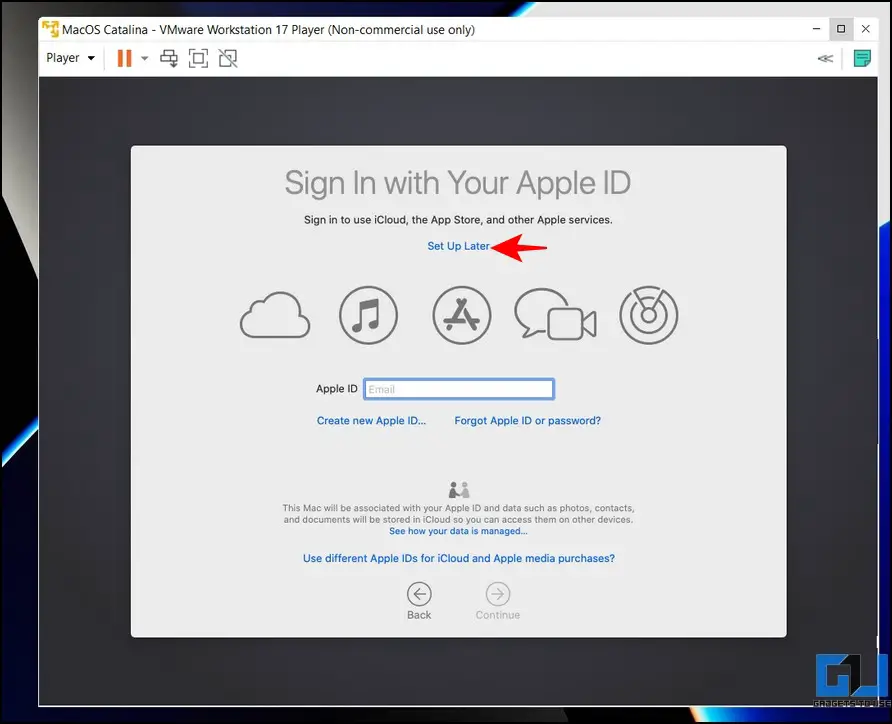892x724 pixels.
Task: Send Ctrl+Alt+Del to the virtual machine
Action: pyautogui.click(x=169, y=58)
